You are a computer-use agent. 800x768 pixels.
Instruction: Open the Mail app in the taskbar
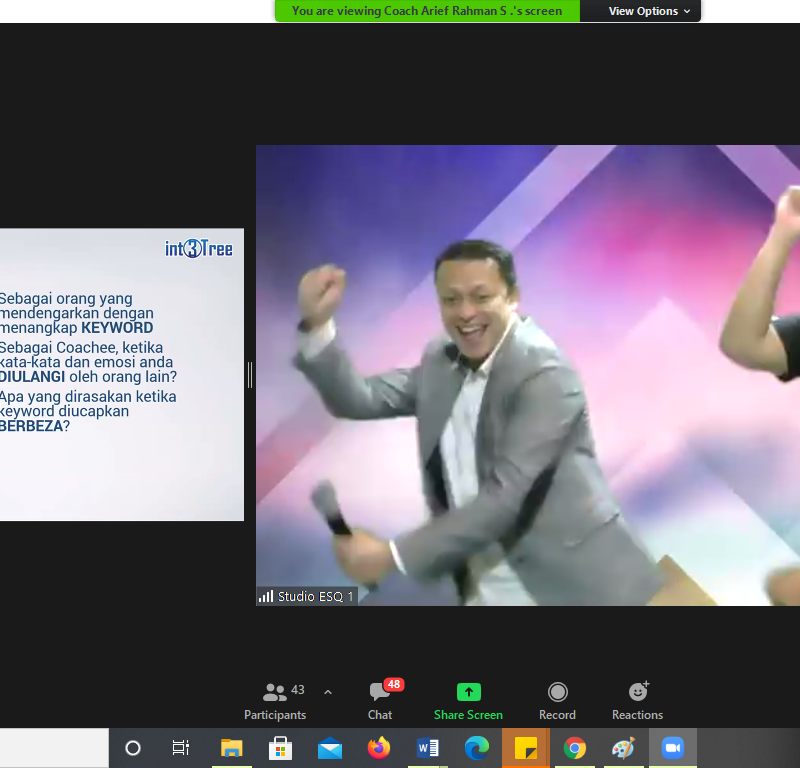329,748
